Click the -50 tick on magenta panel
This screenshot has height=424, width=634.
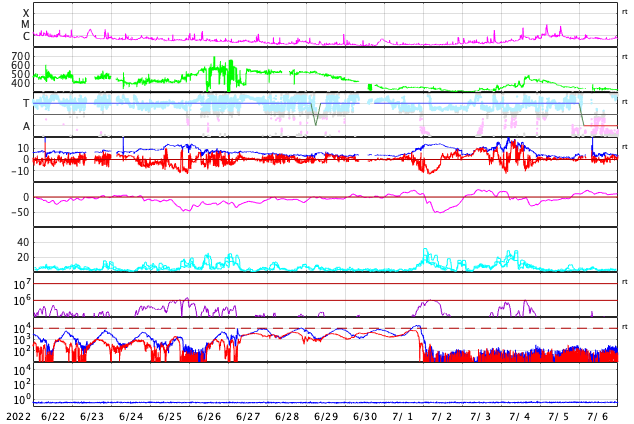pos(21,212)
